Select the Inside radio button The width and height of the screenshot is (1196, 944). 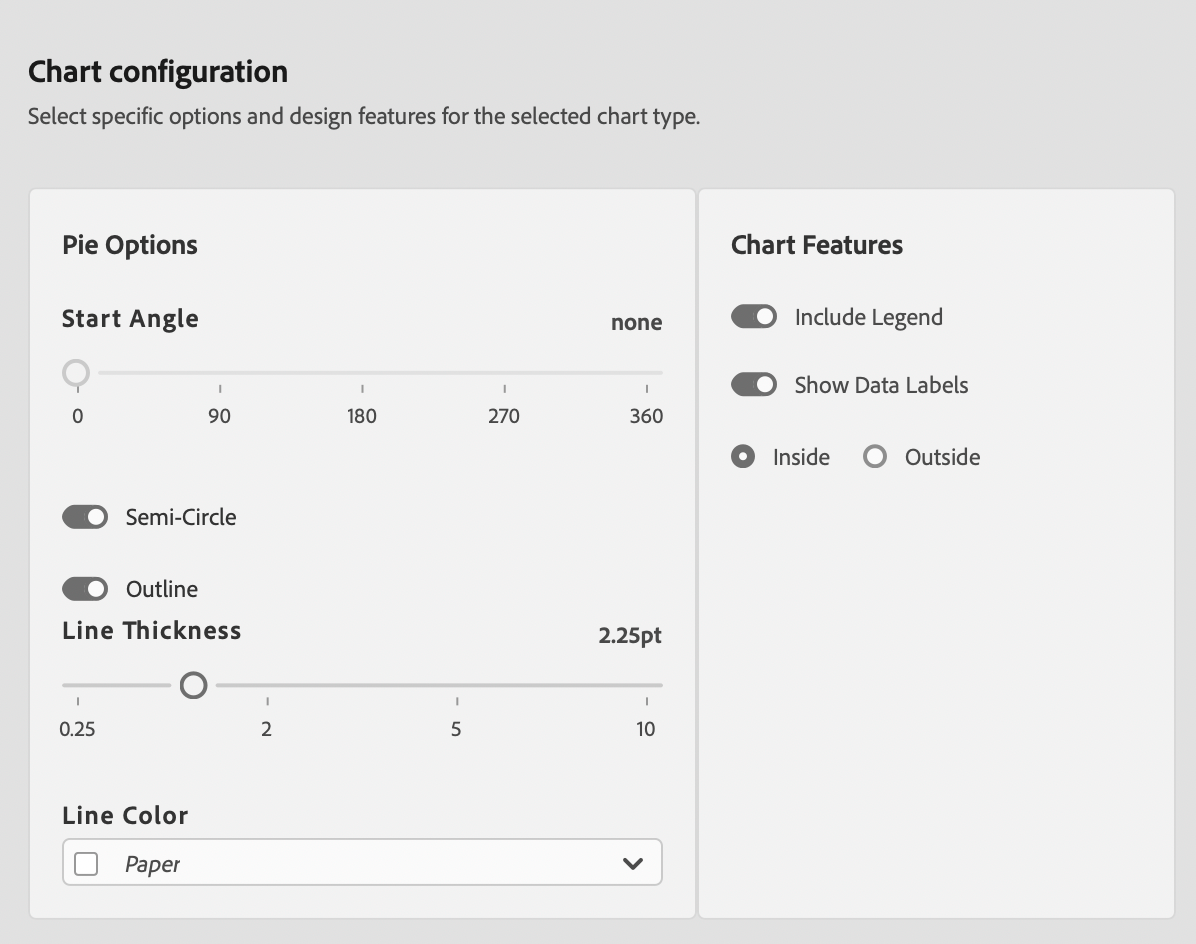[x=743, y=457]
